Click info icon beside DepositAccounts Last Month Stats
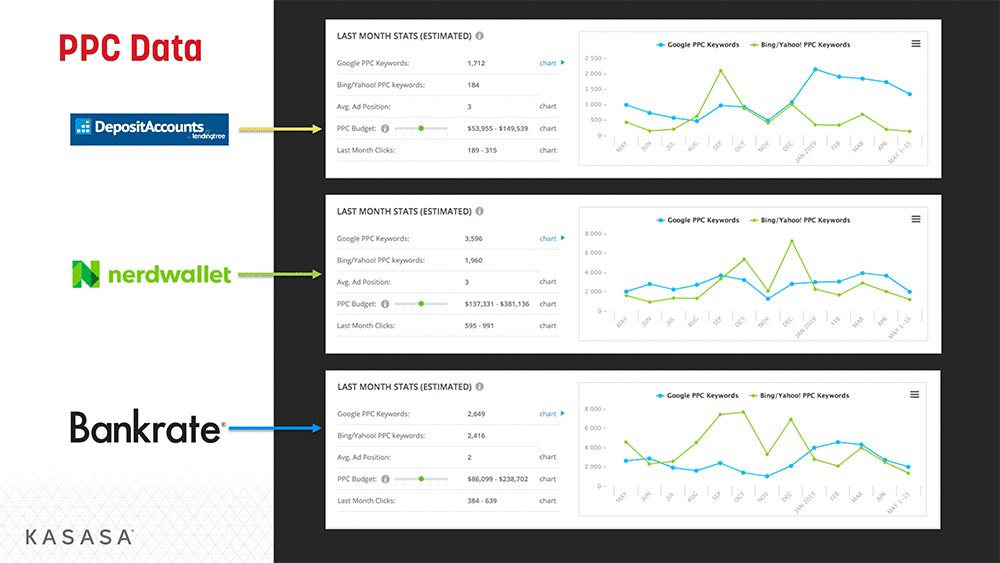 (x=480, y=36)
